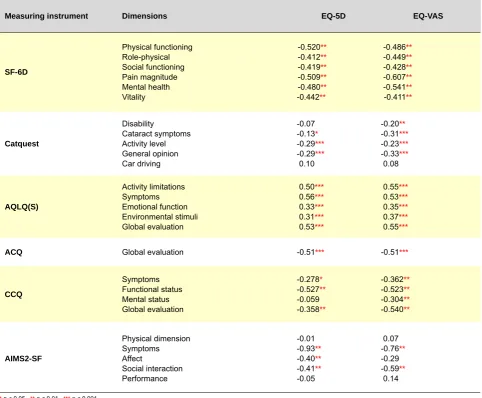Click the "Car driving" dimension
This screenshot has height=398, width=482.
[141, 164]
